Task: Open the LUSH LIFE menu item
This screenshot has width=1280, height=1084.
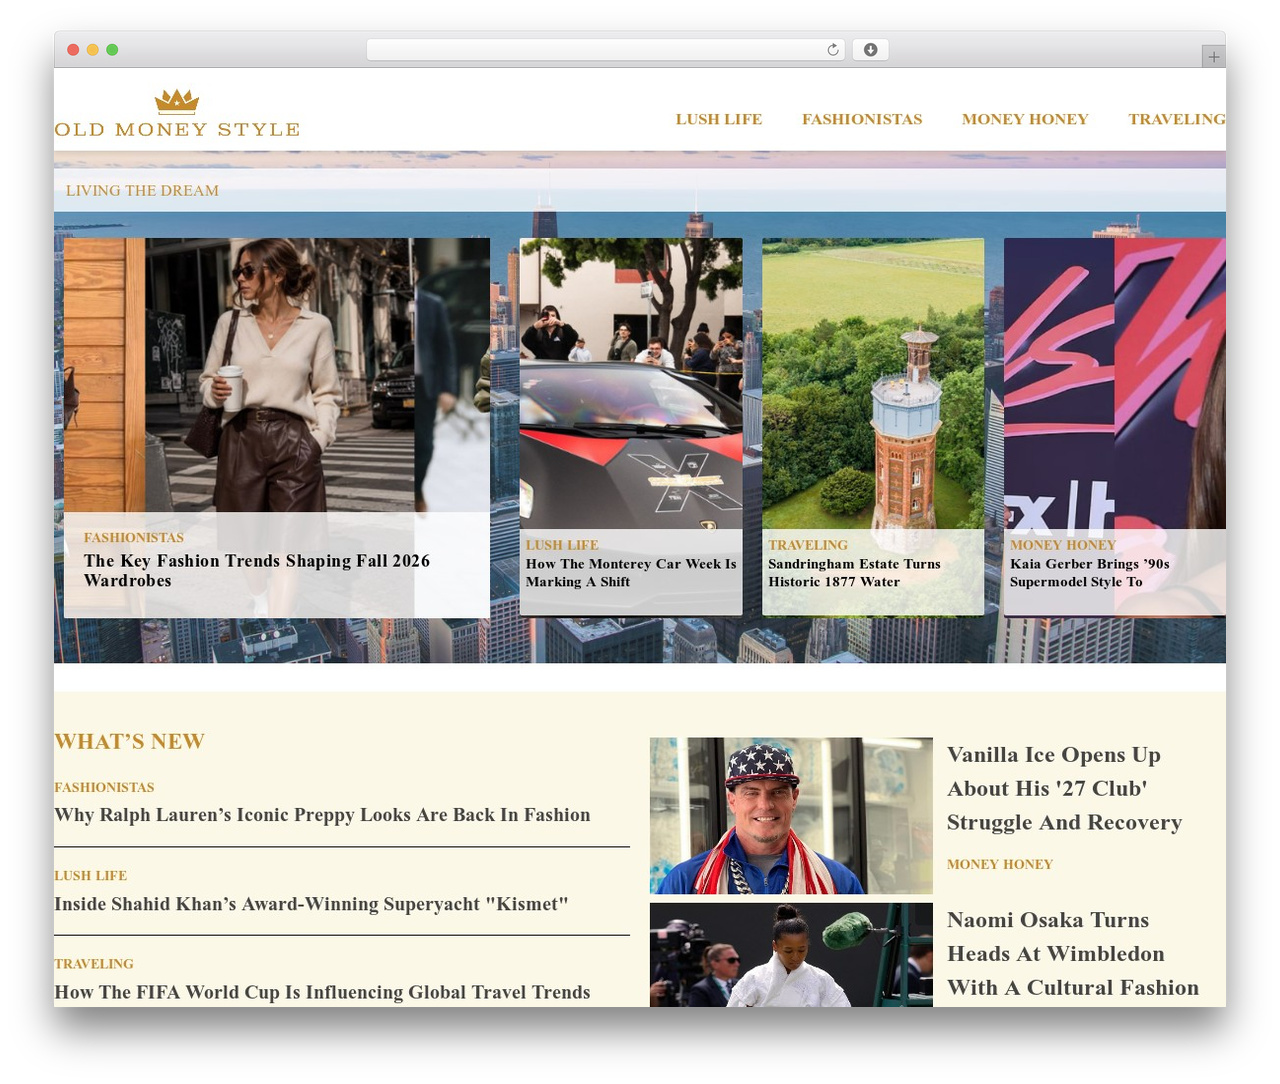Action: tap(719, 119)
